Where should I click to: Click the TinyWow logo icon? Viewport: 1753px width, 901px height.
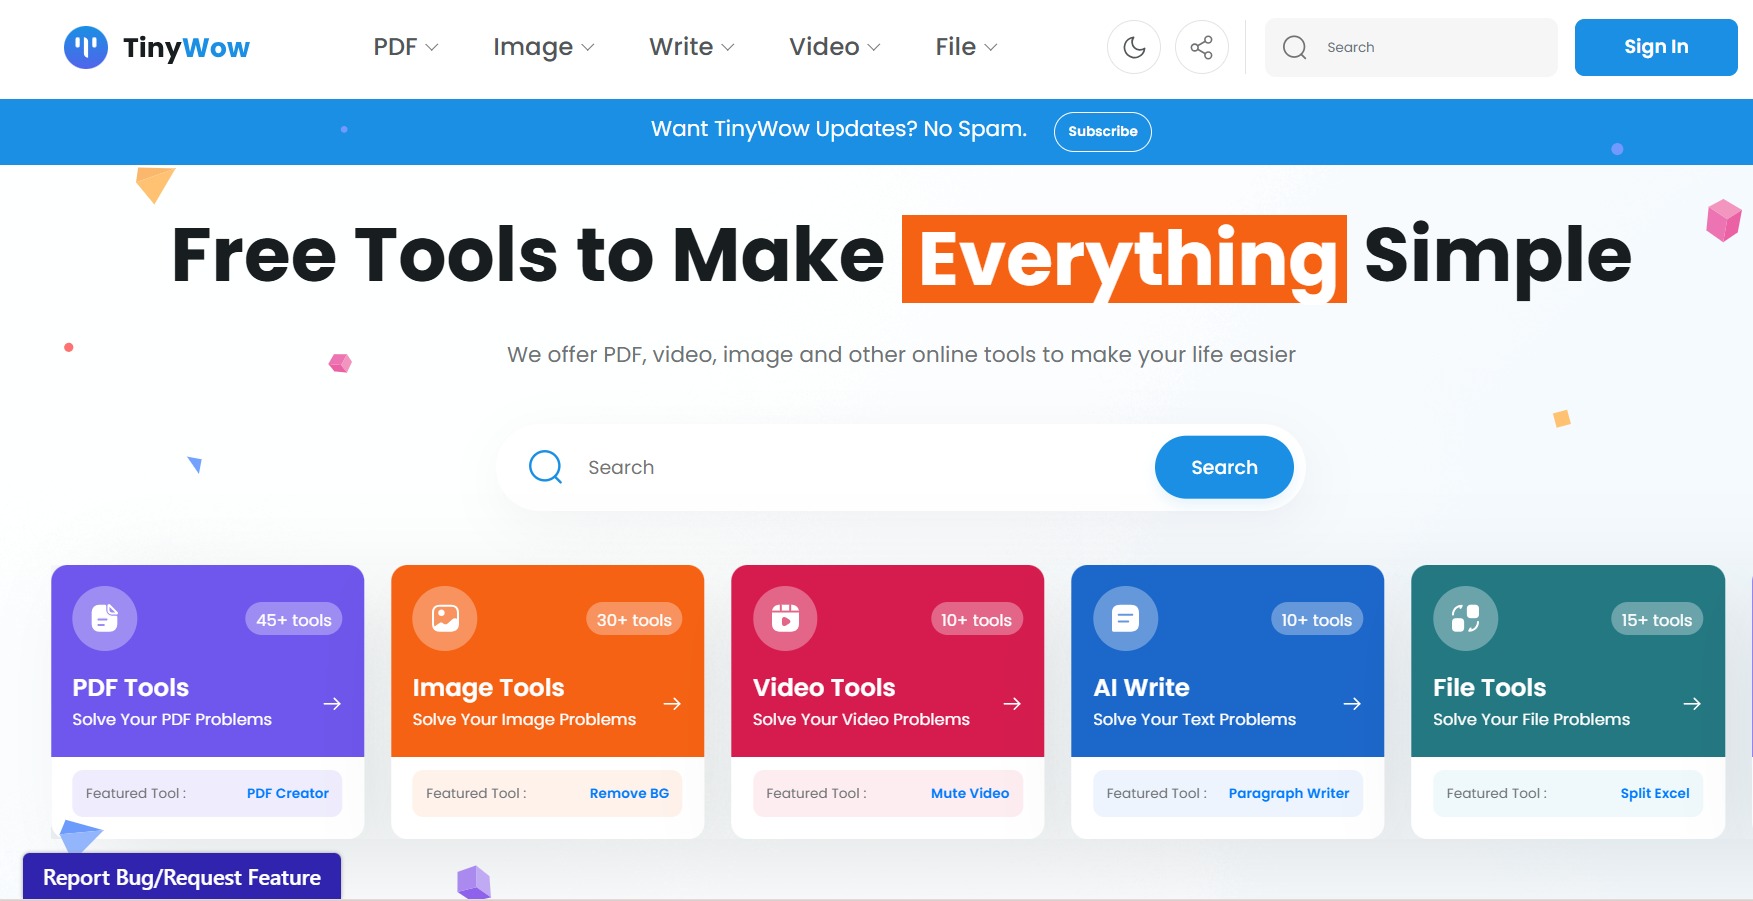click(86, 47)
